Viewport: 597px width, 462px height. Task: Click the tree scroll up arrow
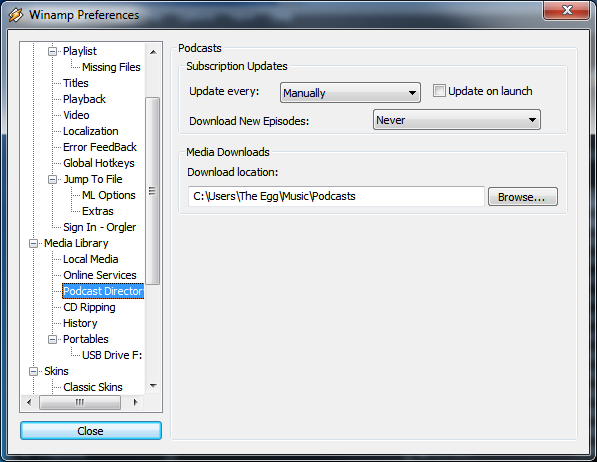point(153,52)
